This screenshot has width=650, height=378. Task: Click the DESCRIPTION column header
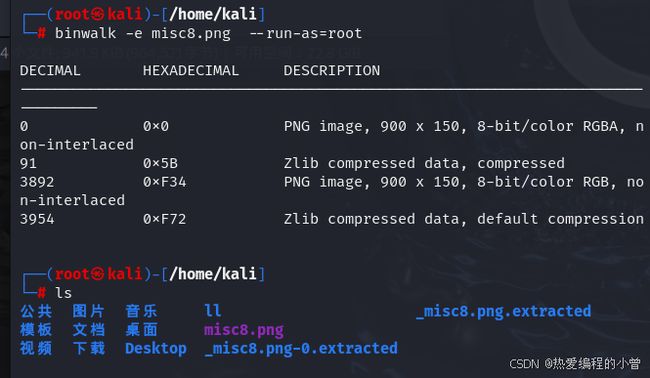coord(332,70)
